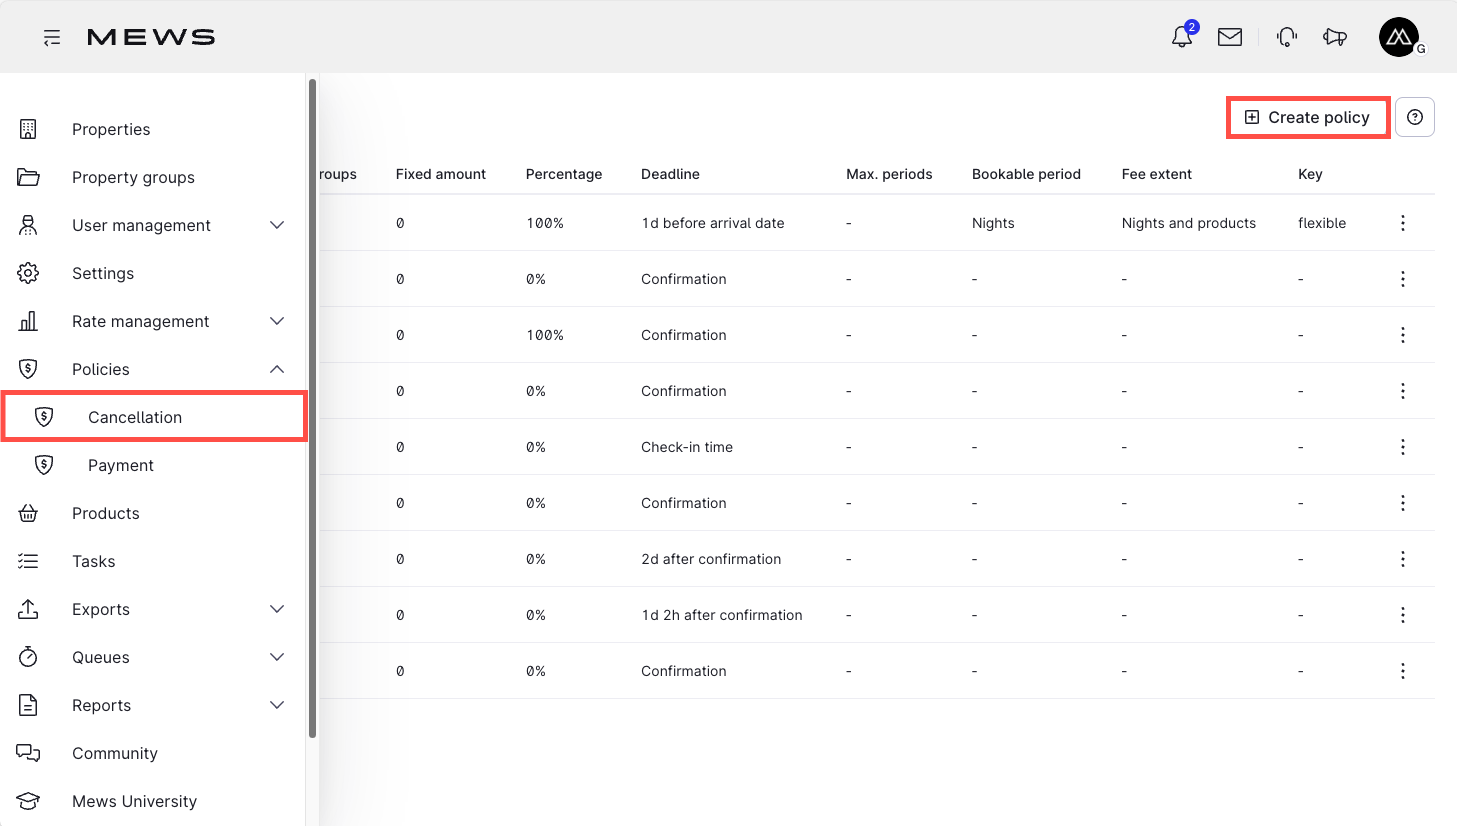This screenshot has width=1457, height=826.
Task: Collapse the Policies section chevron
Action: [x=277, y=369]
